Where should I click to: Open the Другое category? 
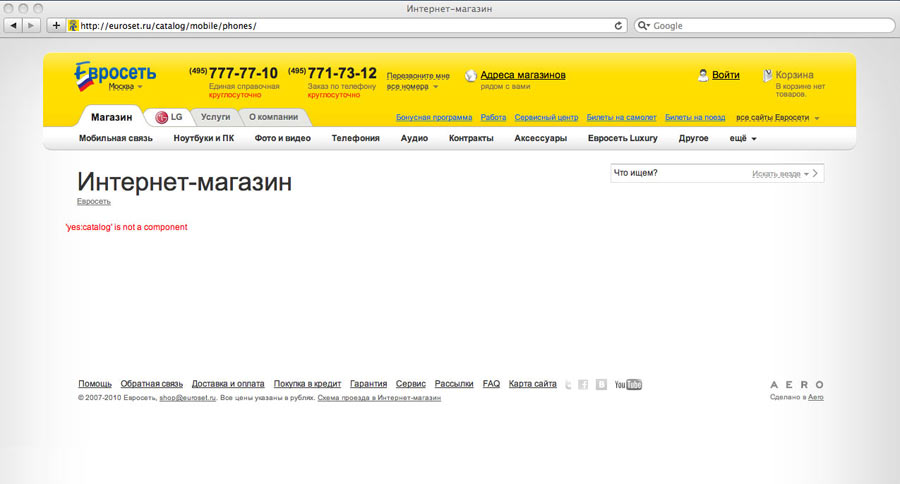[693, 138]
